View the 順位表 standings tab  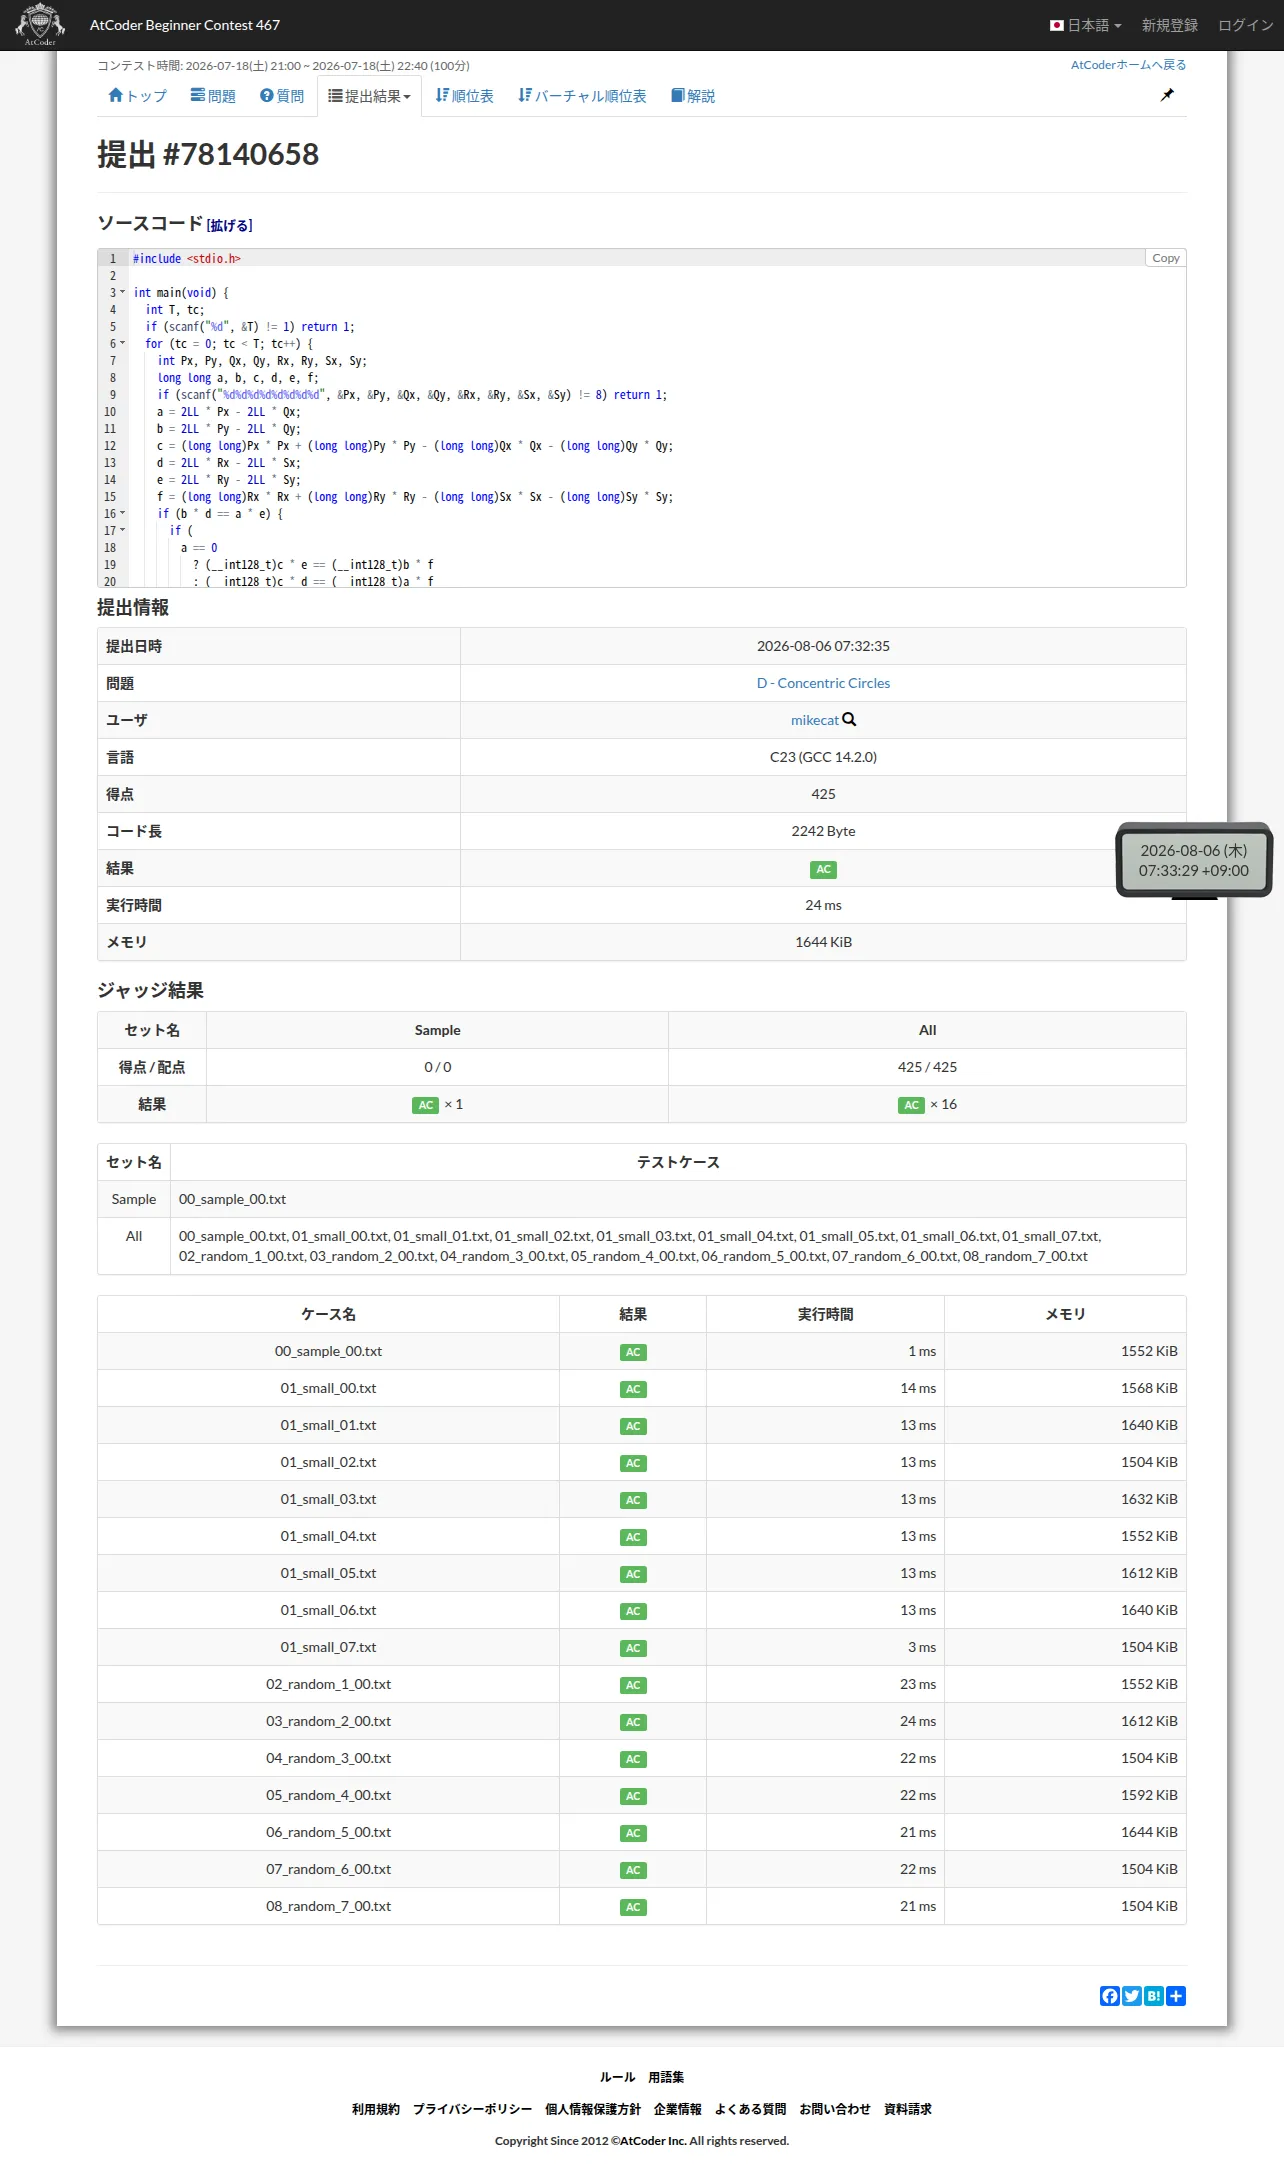point(464,96)
